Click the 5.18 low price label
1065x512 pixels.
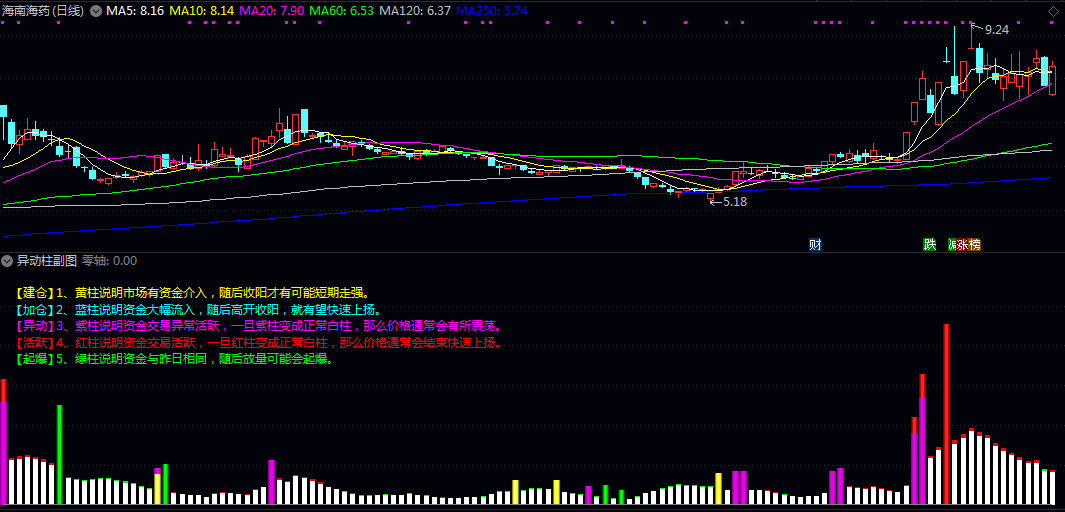point(735,202)
